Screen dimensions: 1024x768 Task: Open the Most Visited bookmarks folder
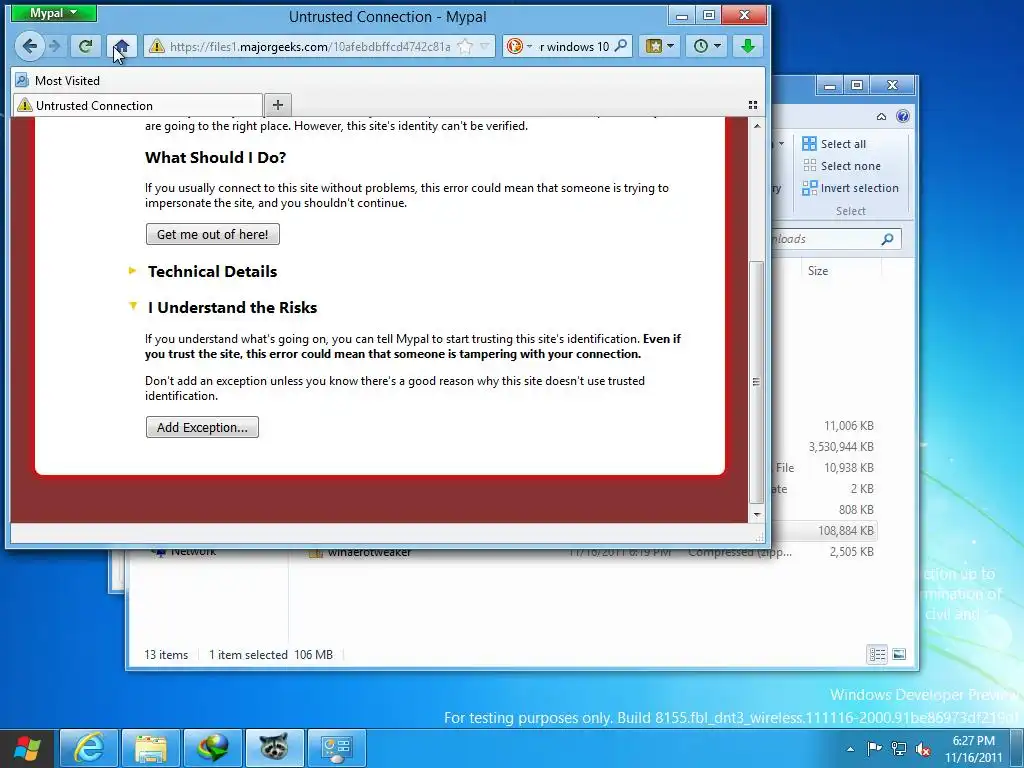(x=58, y=80)
